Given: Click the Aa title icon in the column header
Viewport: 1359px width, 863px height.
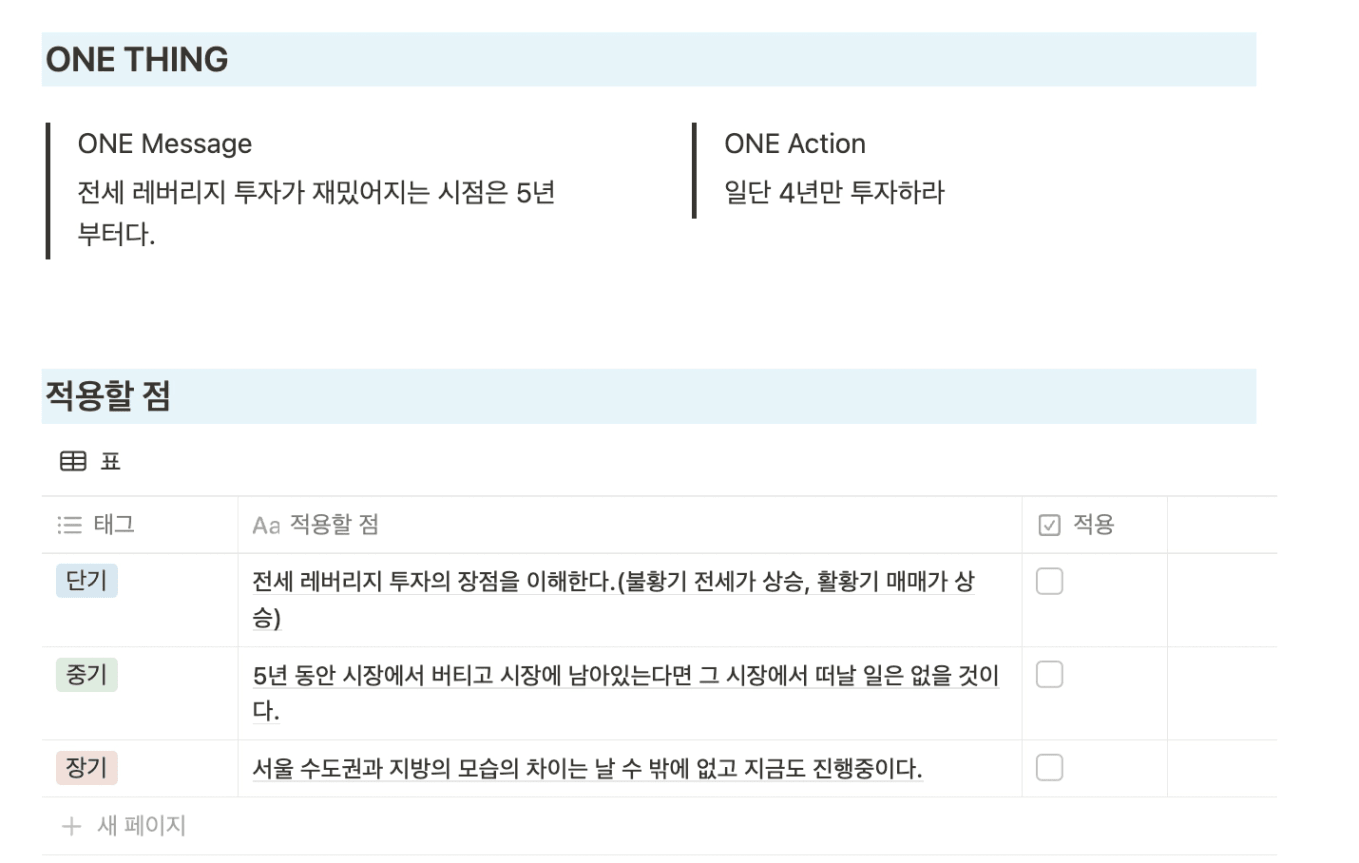Looking at the screenshot, I should pyautogui.click(x=266, y=525).
